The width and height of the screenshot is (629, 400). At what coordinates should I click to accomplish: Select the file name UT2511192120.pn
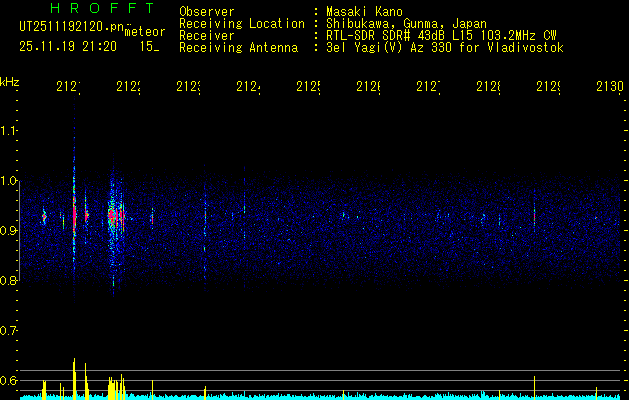click(x=72, y=27)
